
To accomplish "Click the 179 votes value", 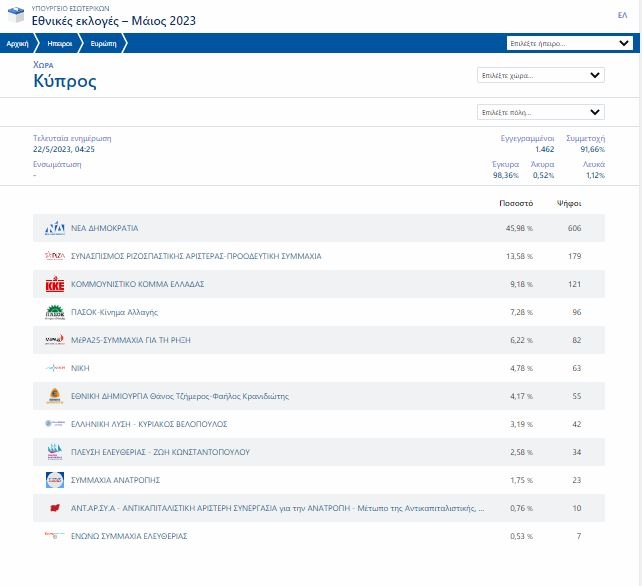I will [574, 256].
